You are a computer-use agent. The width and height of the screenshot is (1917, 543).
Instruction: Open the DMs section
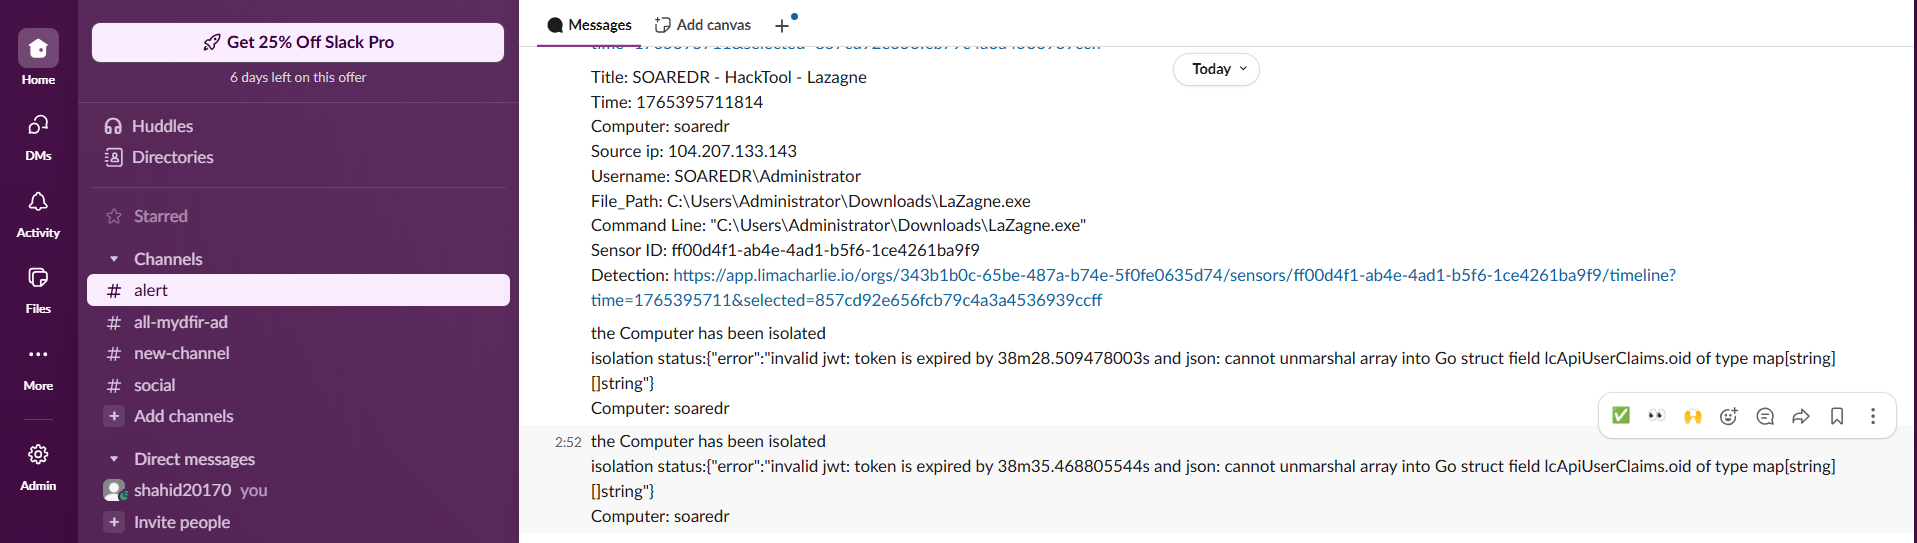point(38,126)
